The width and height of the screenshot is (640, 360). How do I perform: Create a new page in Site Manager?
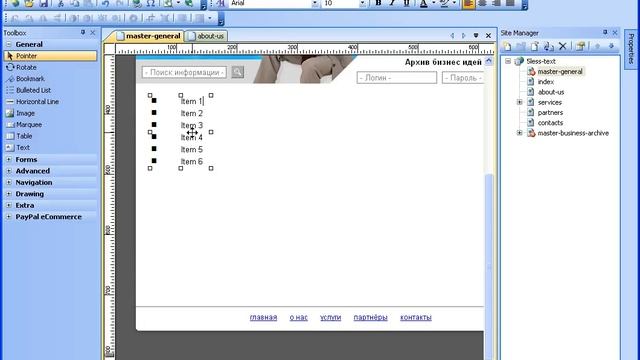click(507, 46)
